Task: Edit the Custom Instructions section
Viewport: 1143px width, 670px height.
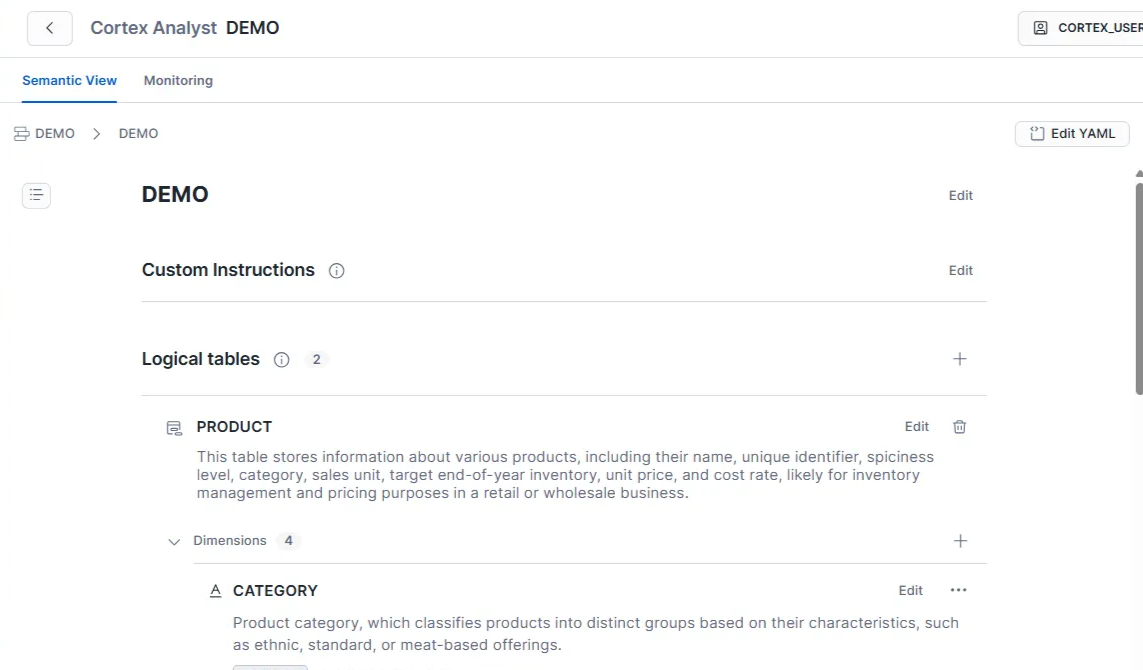Action: point(960,271)
